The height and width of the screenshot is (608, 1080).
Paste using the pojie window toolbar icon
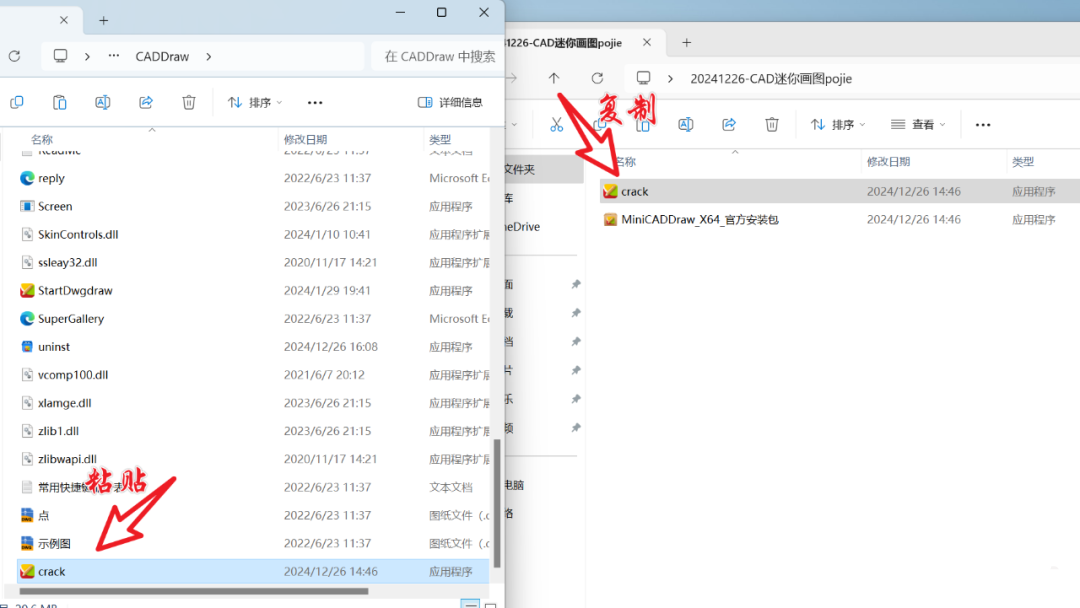point(643,125)
